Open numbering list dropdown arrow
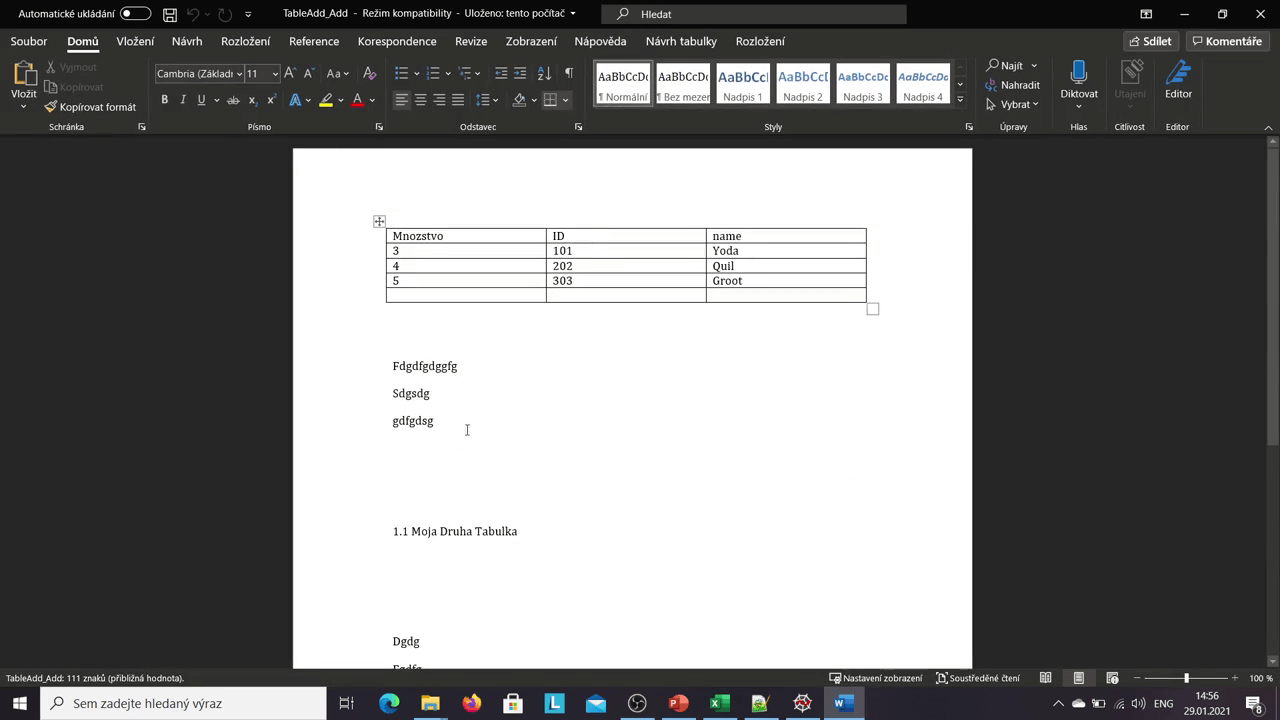This screenshot has width=1280, height=720. (448, 73)
